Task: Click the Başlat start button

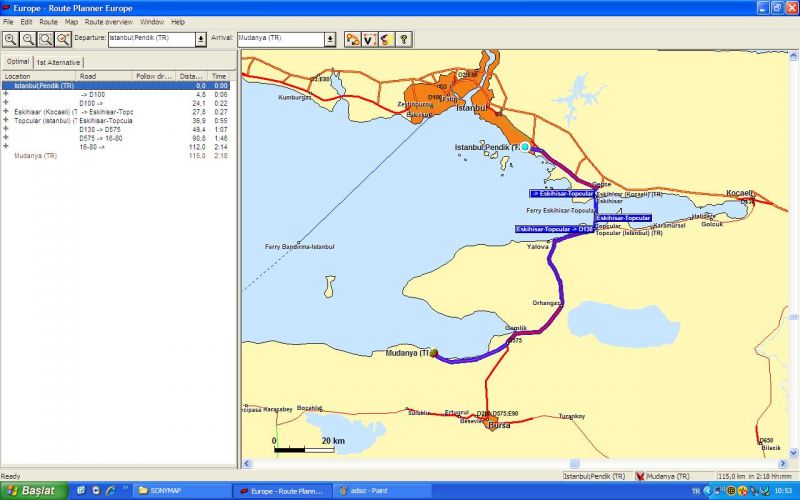Action: (x=34, y=491)
